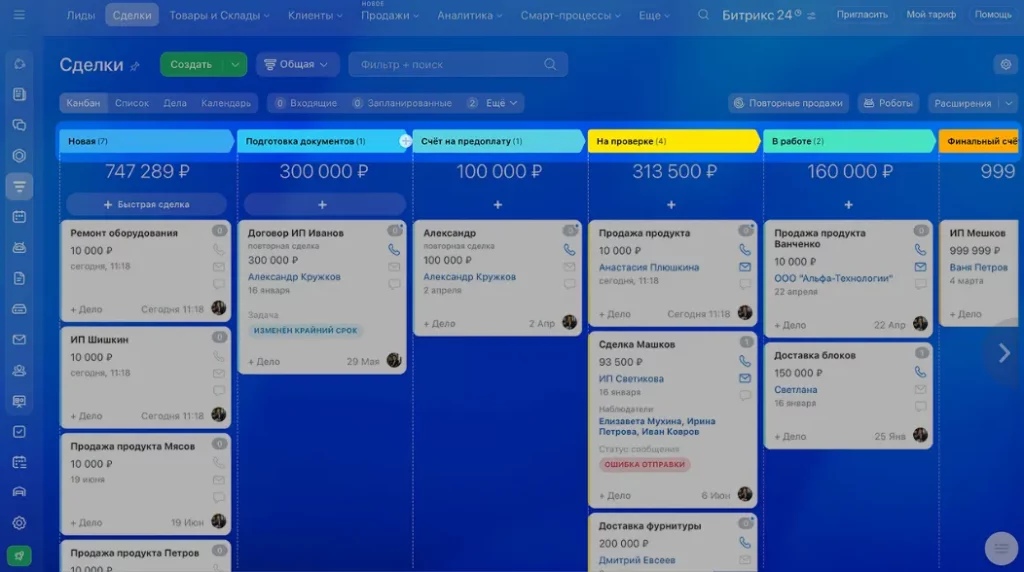This screenshot has height=572, width=1024.
Task: Open the search magnifier icon in top bar
Action: pos(703,14)
